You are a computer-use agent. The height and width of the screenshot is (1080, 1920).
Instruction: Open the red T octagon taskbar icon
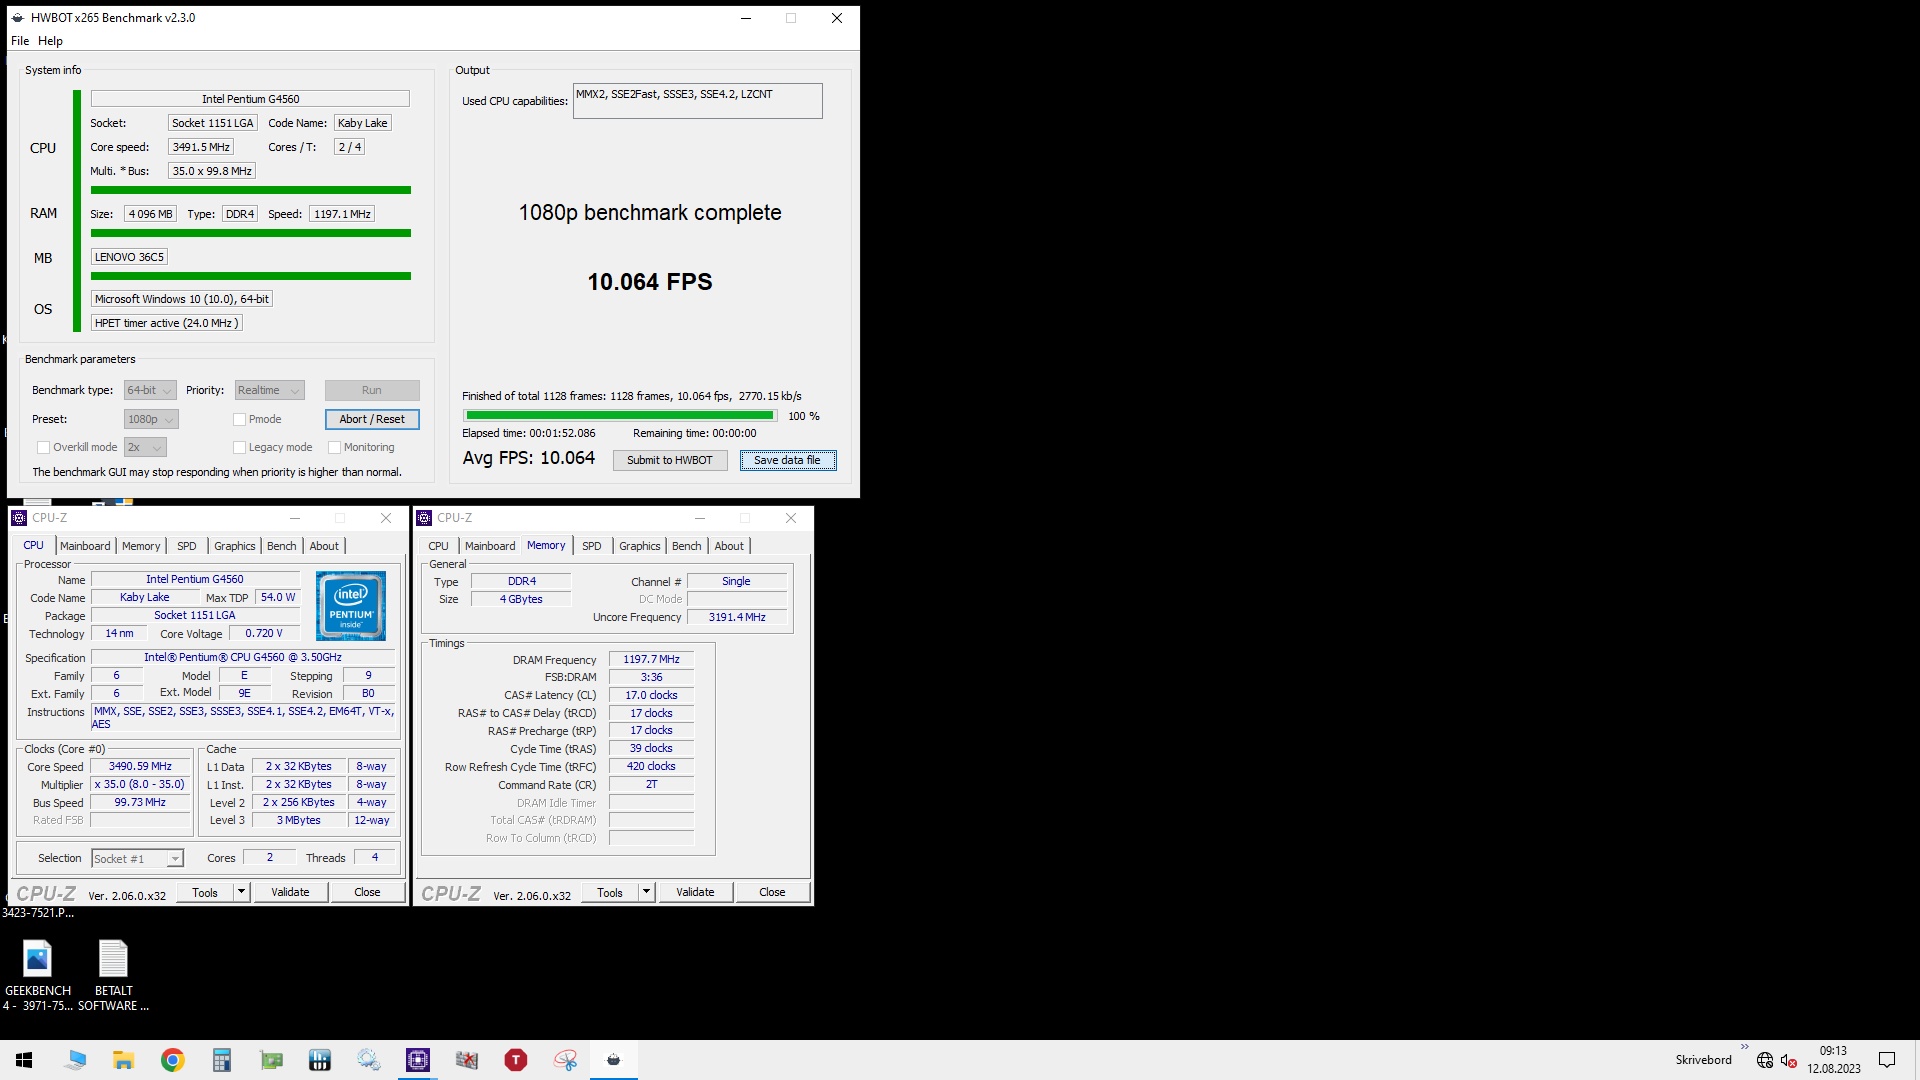pyautogui.click(x=516, y=1060)
